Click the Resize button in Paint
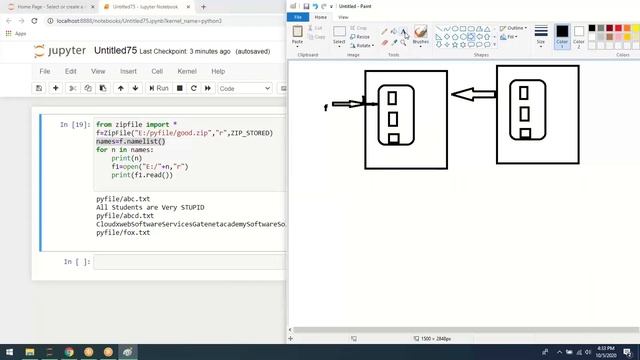Image resolution: width=640 pixels, height=360 pixels. (360, 37)
